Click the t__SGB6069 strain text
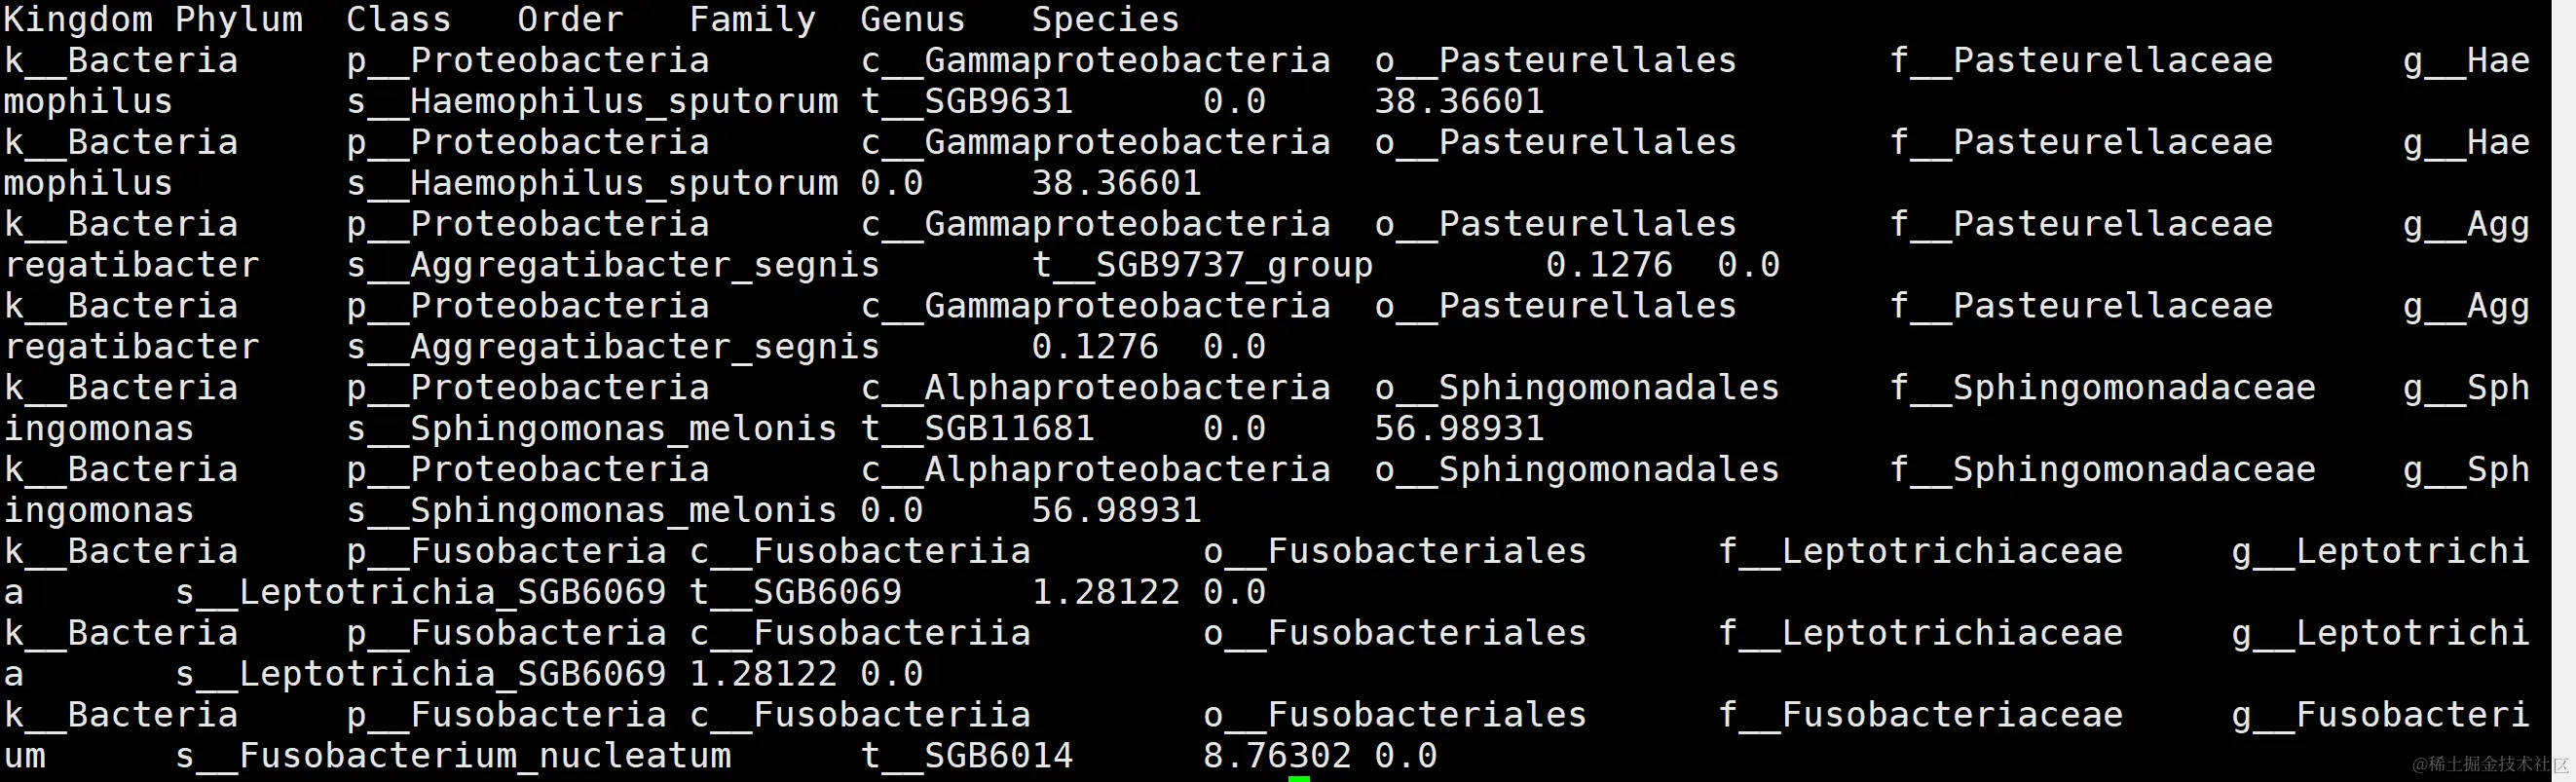The width and height of the screenshot is (2576, 782). pyautogui.click(x=796, y=592)
